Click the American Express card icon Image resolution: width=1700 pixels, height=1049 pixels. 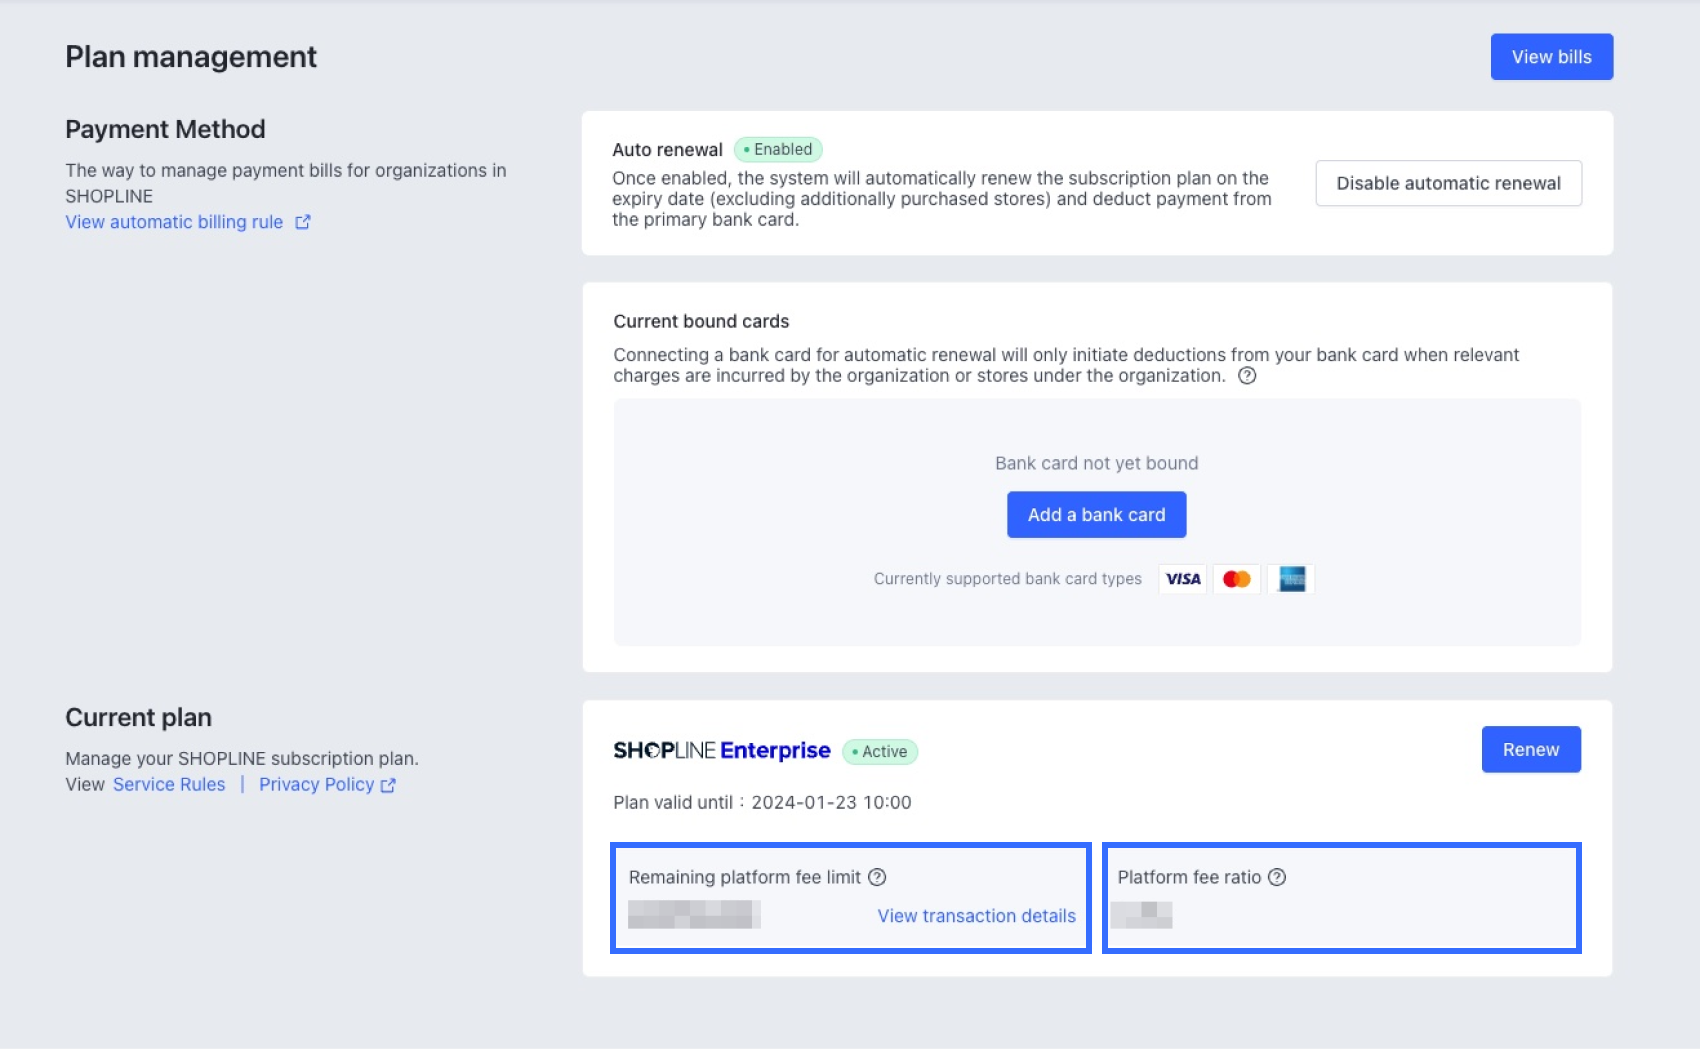1291,579
